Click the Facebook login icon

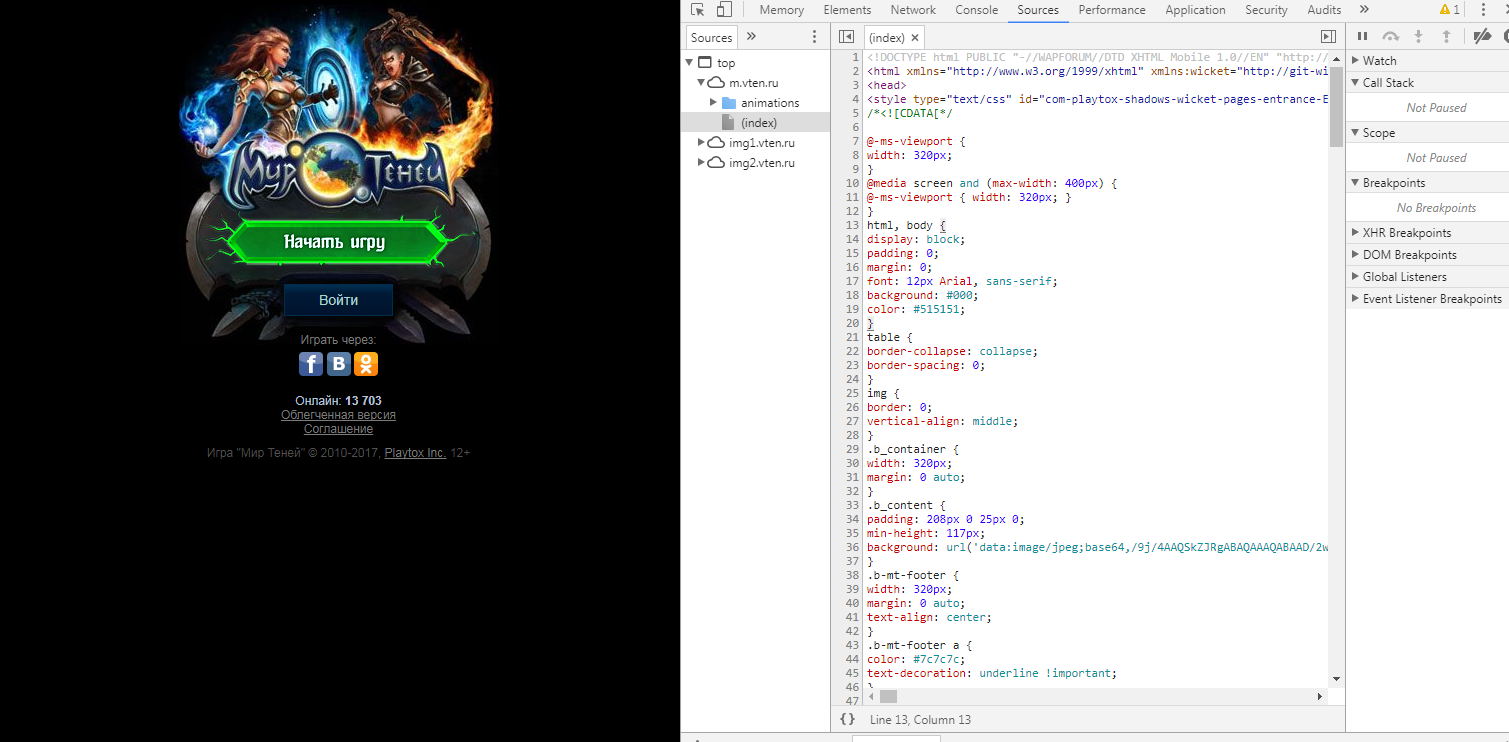(x=311, y=364)
